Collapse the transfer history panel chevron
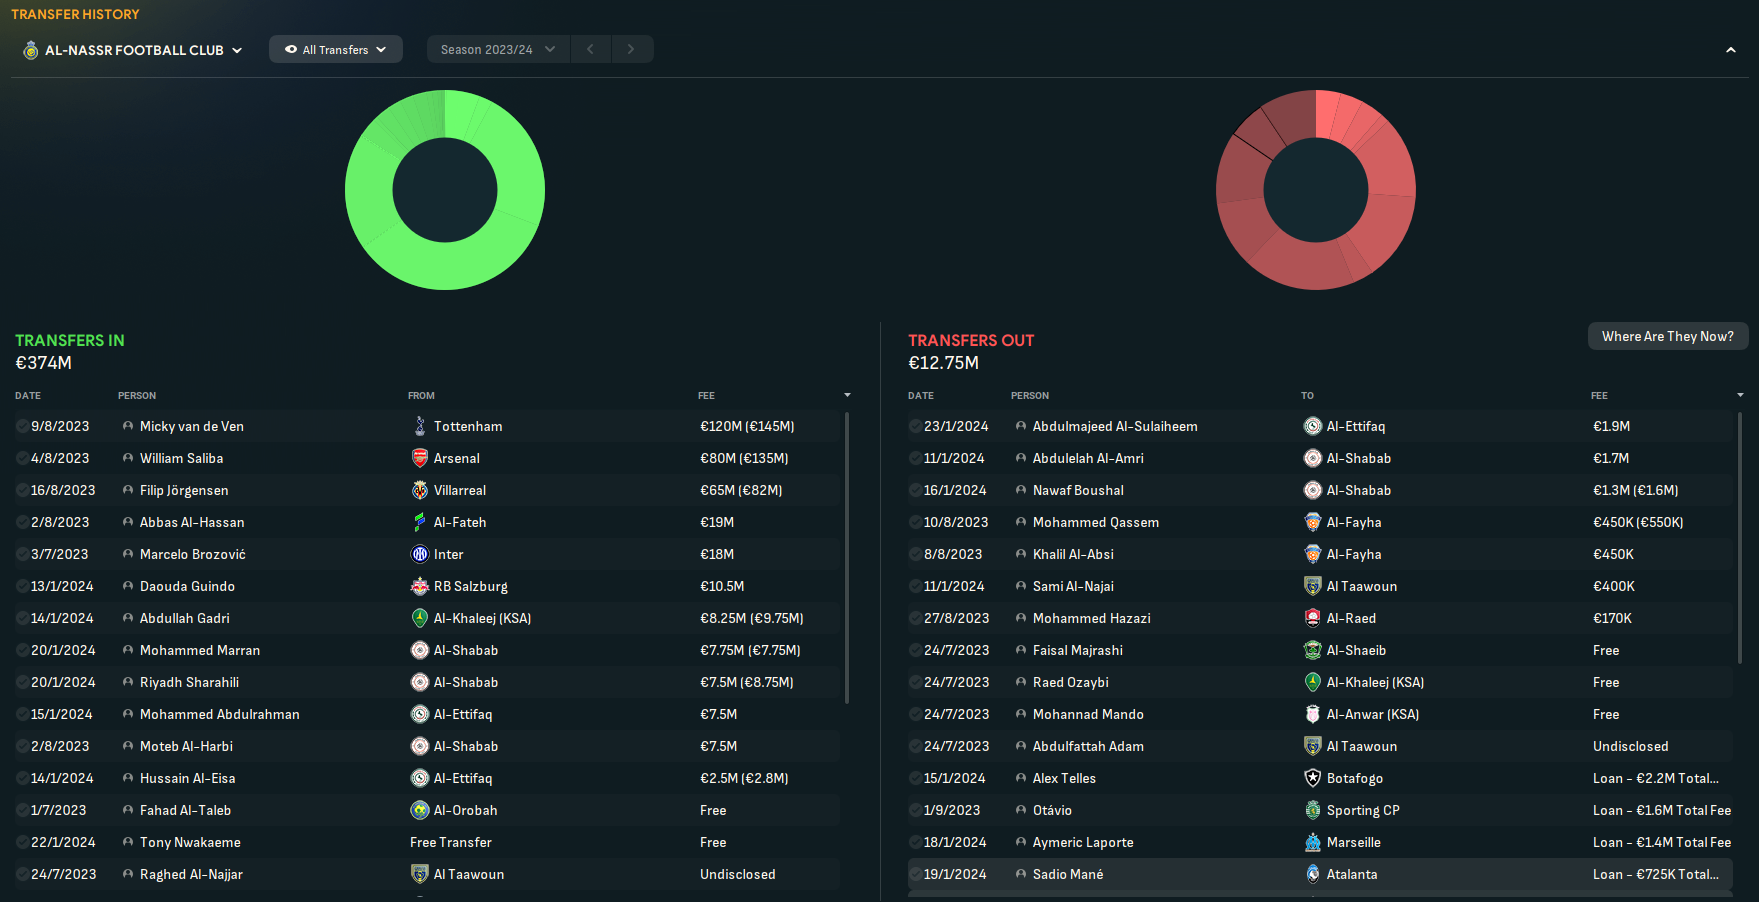This screenshot has height=902, width=1759. (1731, 50)
